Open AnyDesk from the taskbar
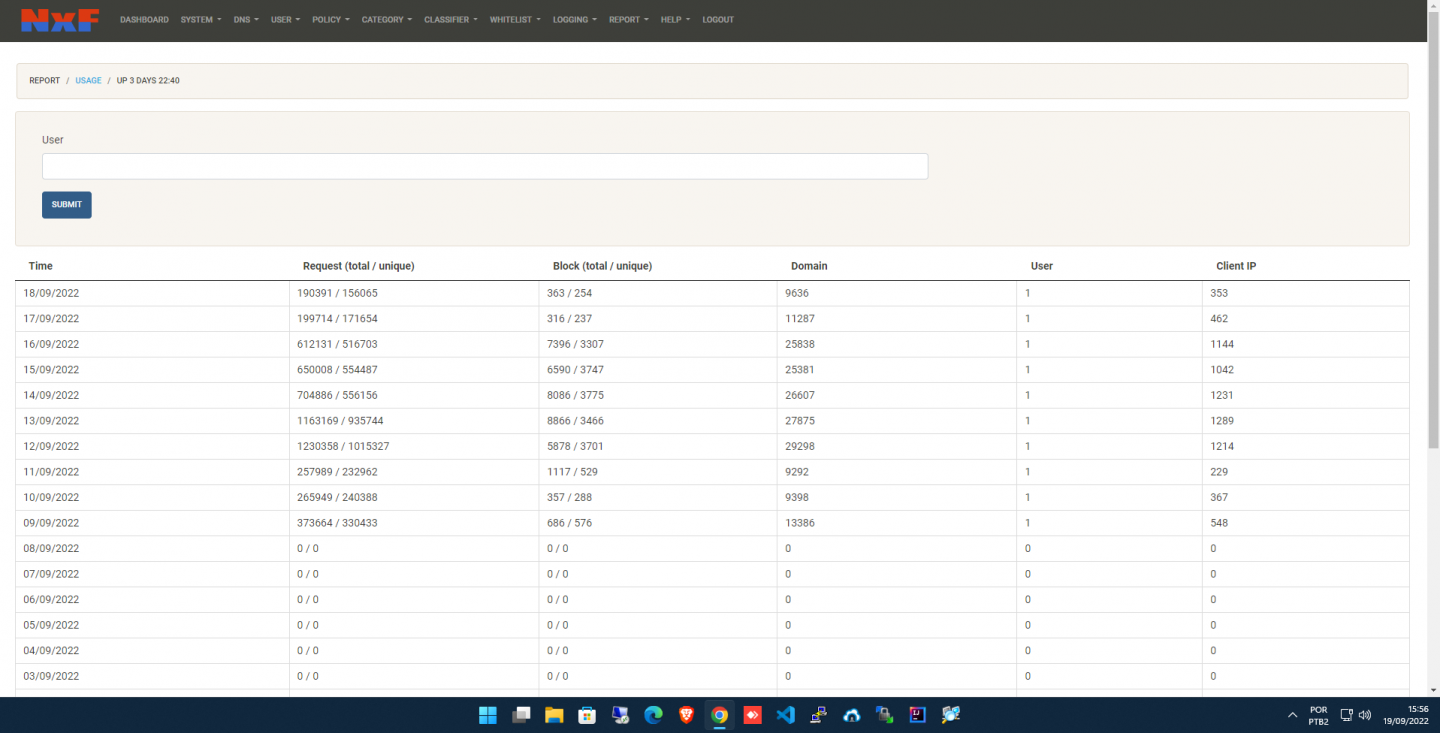The height and width of the screenshot is (733, 1440). 752,715
